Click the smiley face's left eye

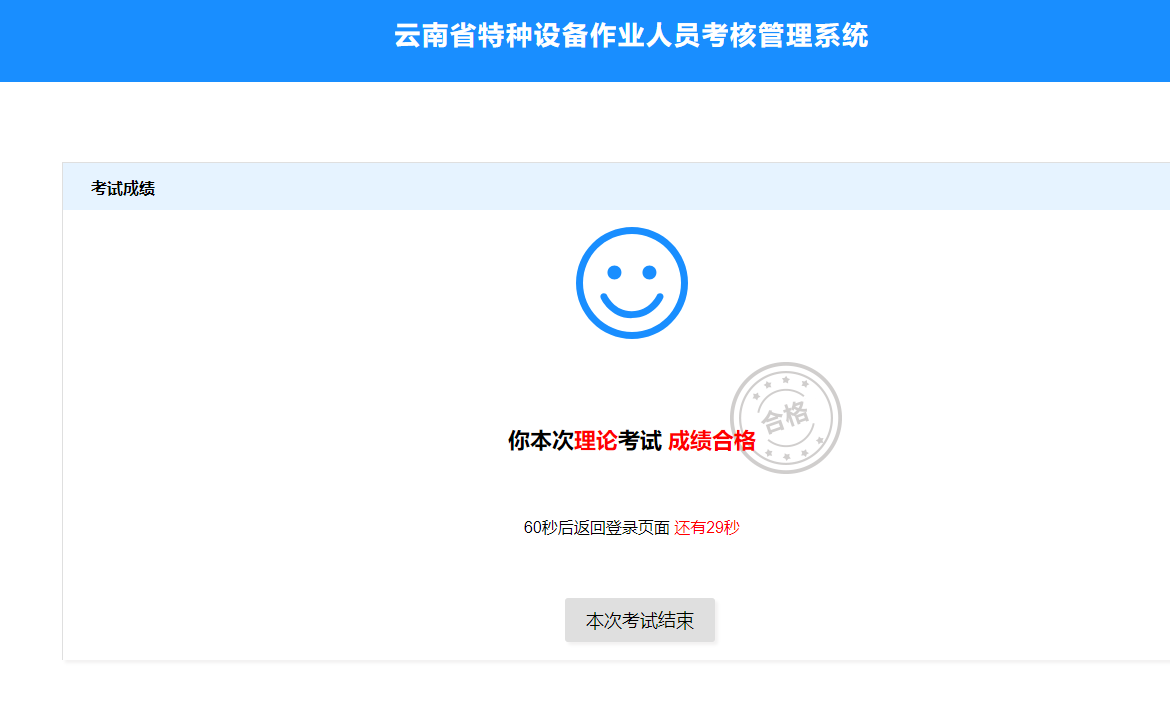[x=614, y=272]
